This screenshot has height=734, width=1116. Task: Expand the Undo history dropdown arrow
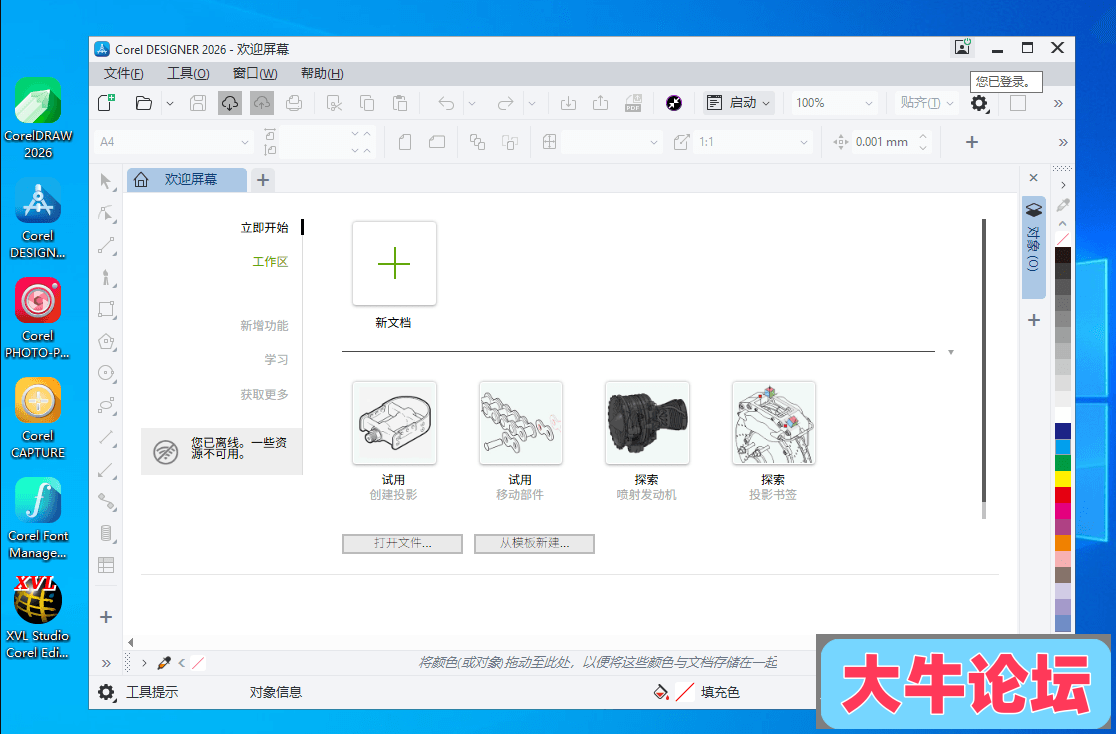(x=471, y=103)
